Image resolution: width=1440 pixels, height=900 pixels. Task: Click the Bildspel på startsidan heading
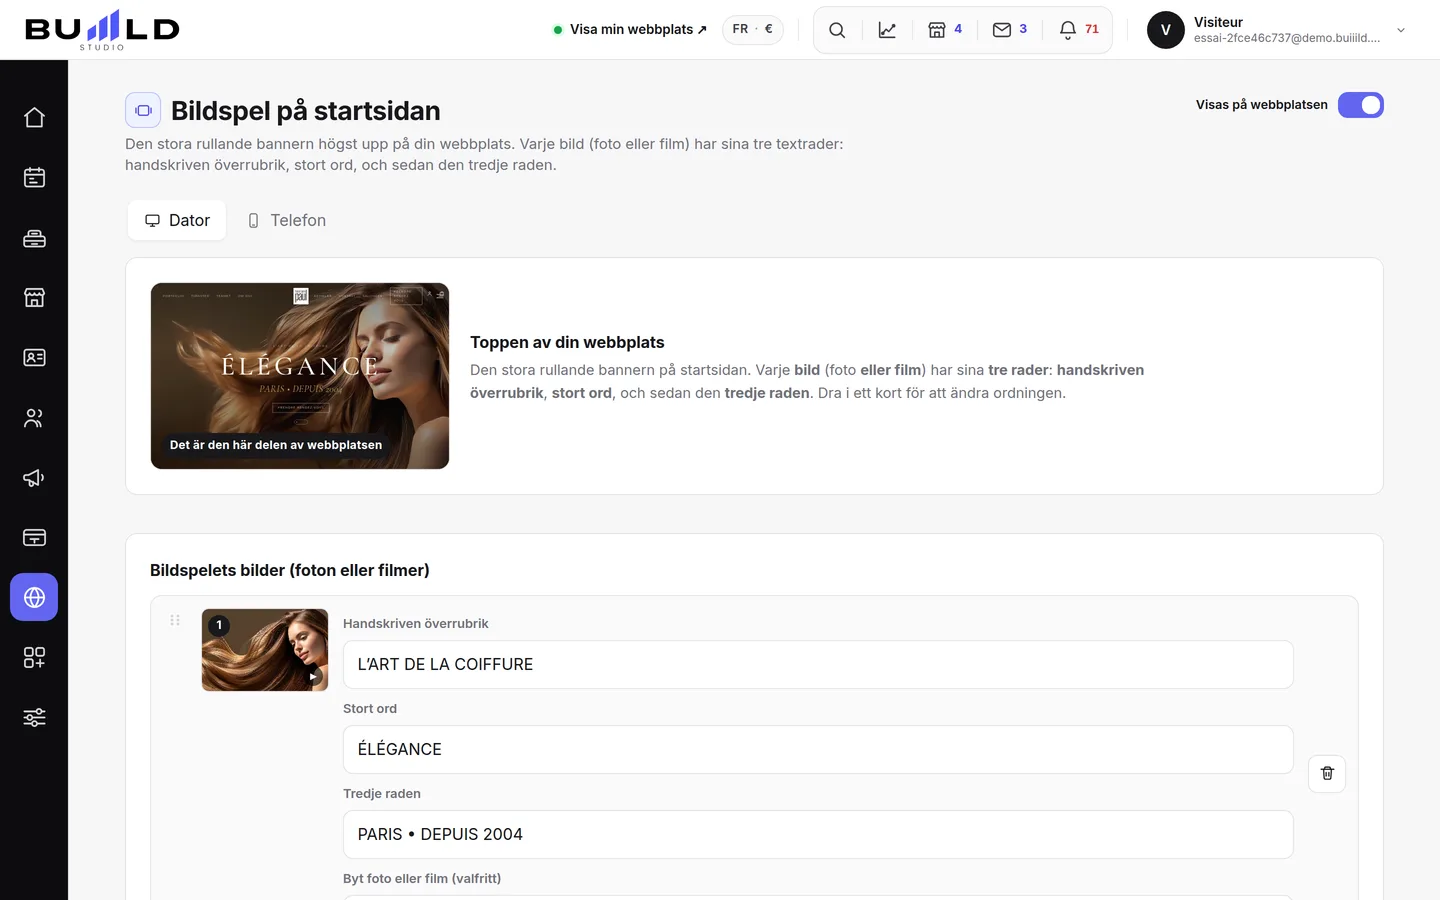(x=306, y=111)
